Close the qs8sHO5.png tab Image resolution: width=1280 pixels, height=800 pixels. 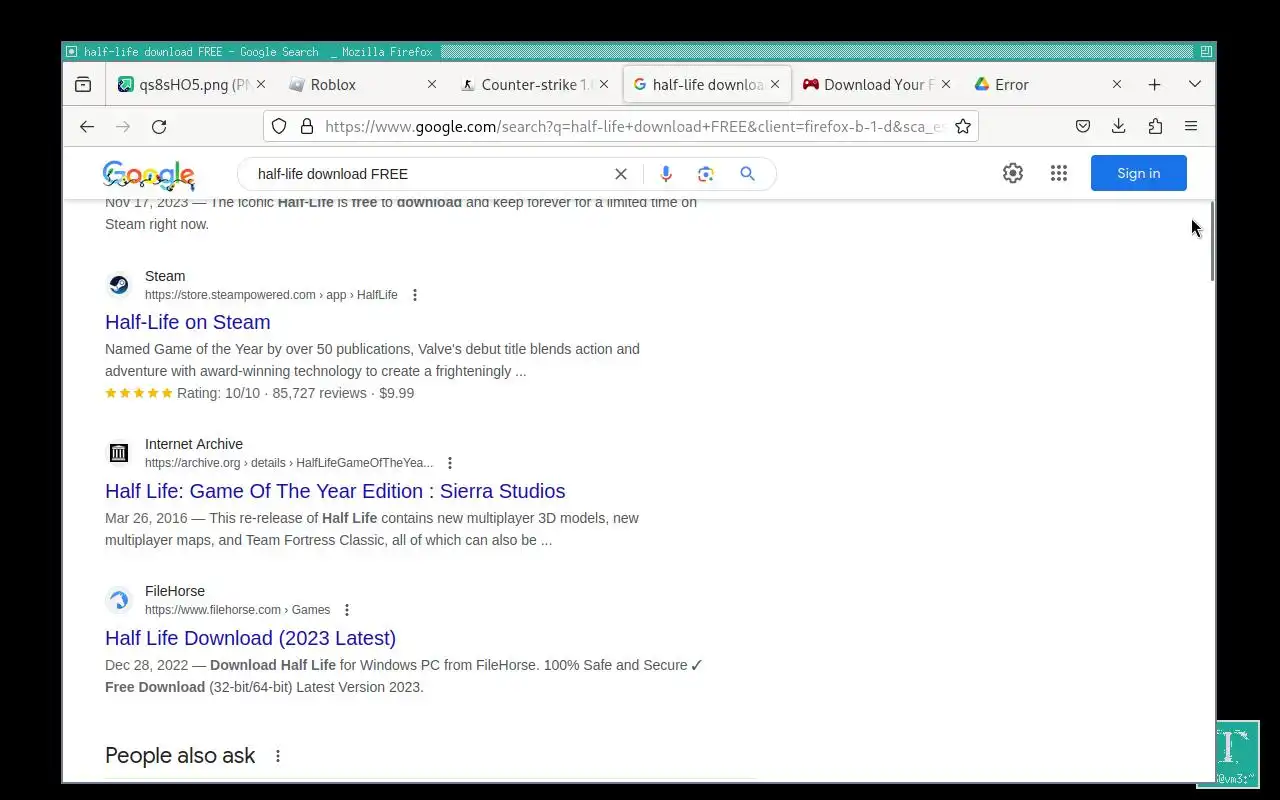tap(261, 85)
